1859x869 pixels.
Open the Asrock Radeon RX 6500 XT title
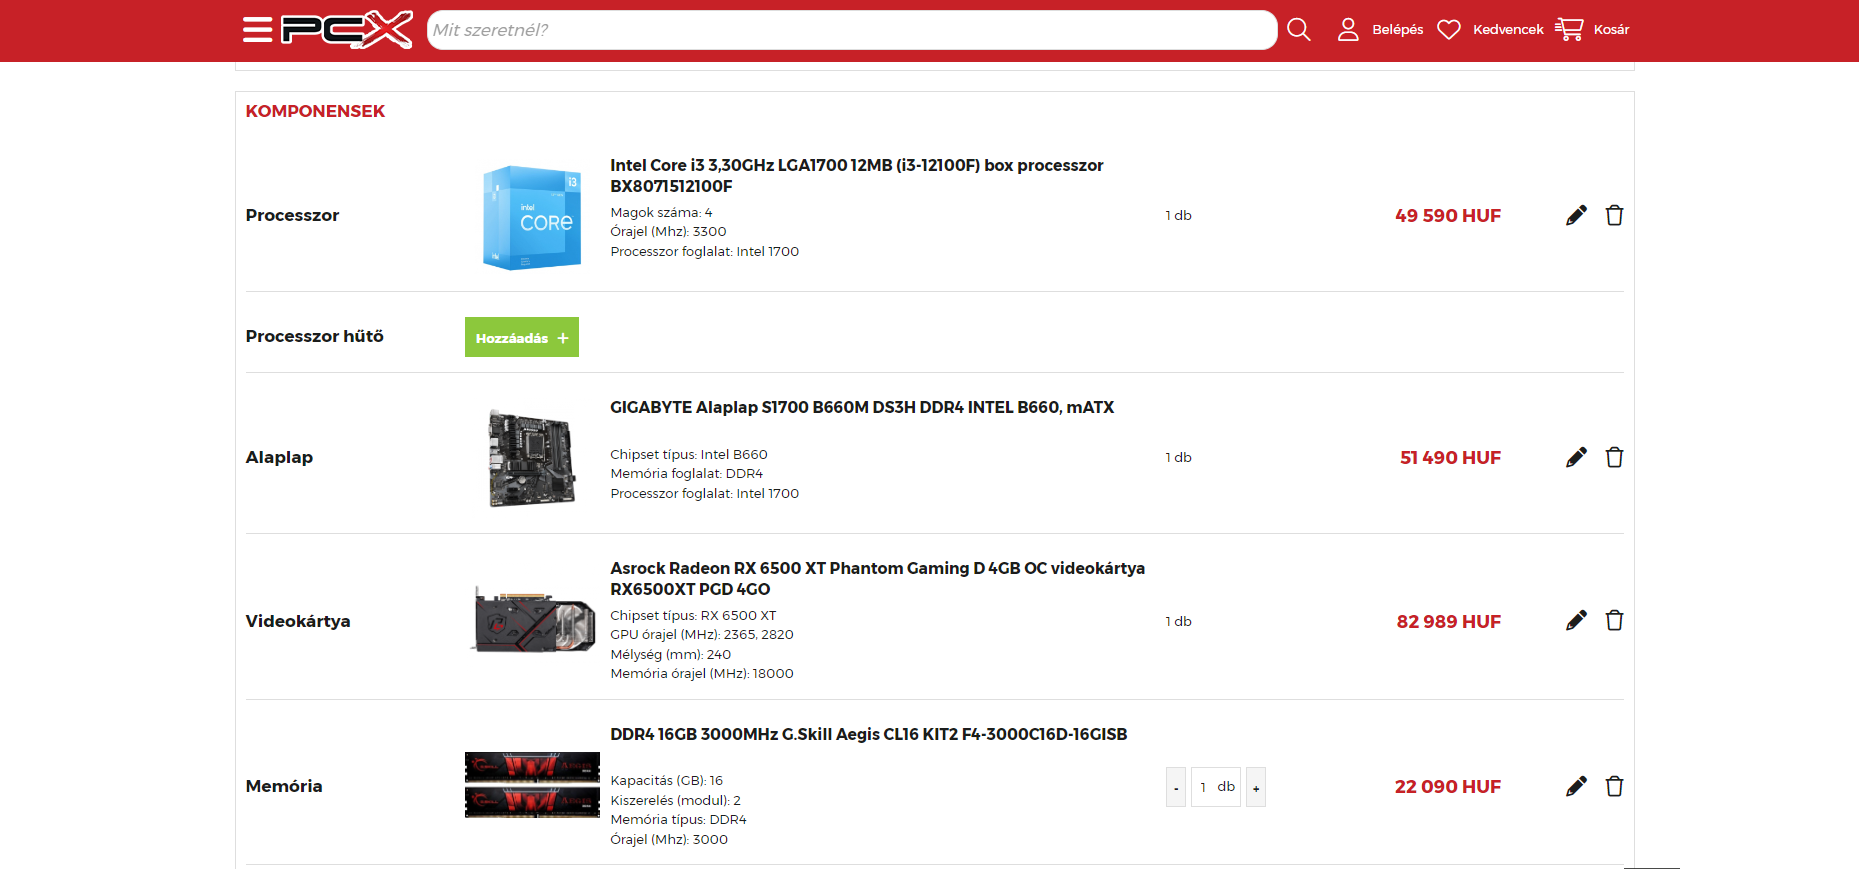pos(878,578)
